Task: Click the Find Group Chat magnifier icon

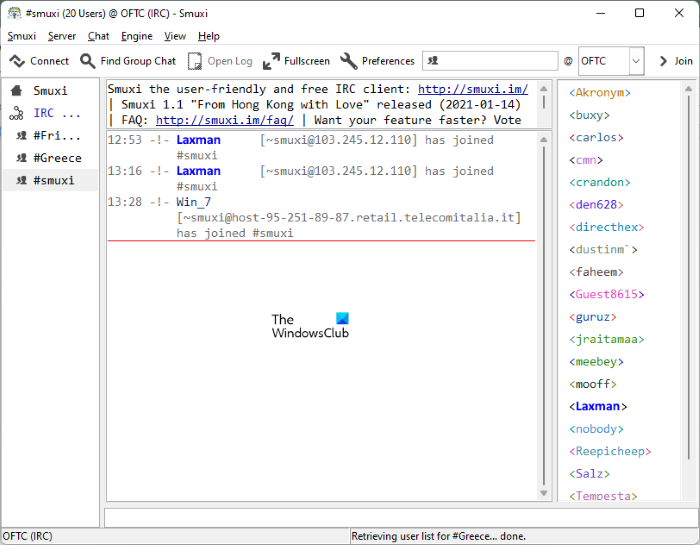Action: click(x=88, y=61)
